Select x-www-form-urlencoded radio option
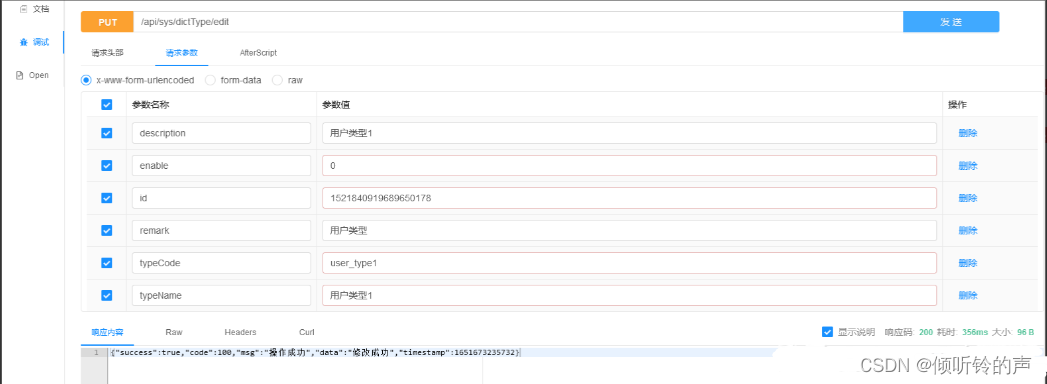 coord(85,80)
